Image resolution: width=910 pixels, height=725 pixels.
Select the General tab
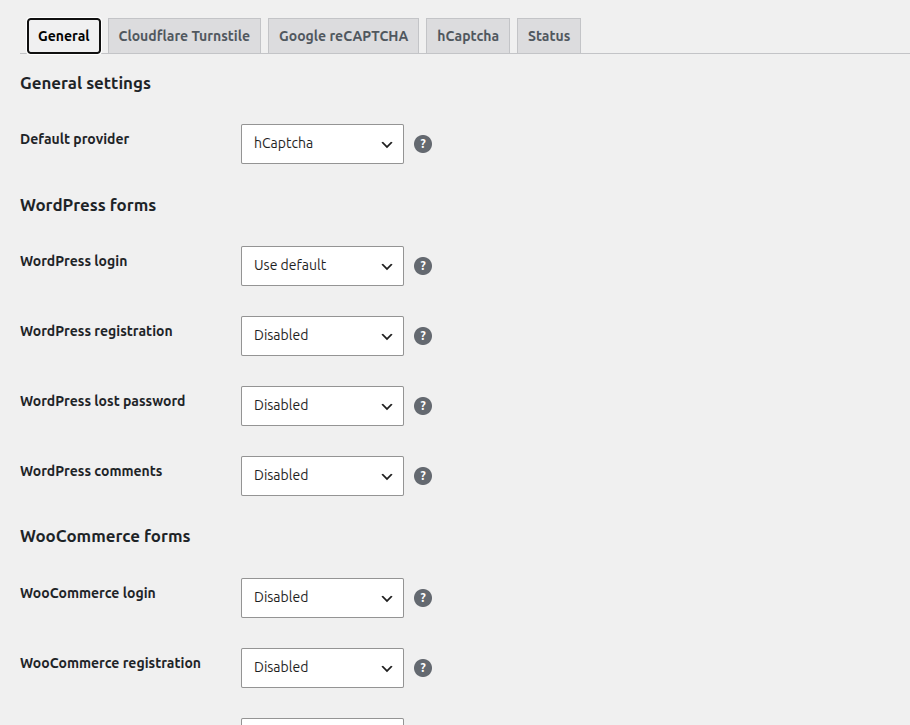pos(64,36)
